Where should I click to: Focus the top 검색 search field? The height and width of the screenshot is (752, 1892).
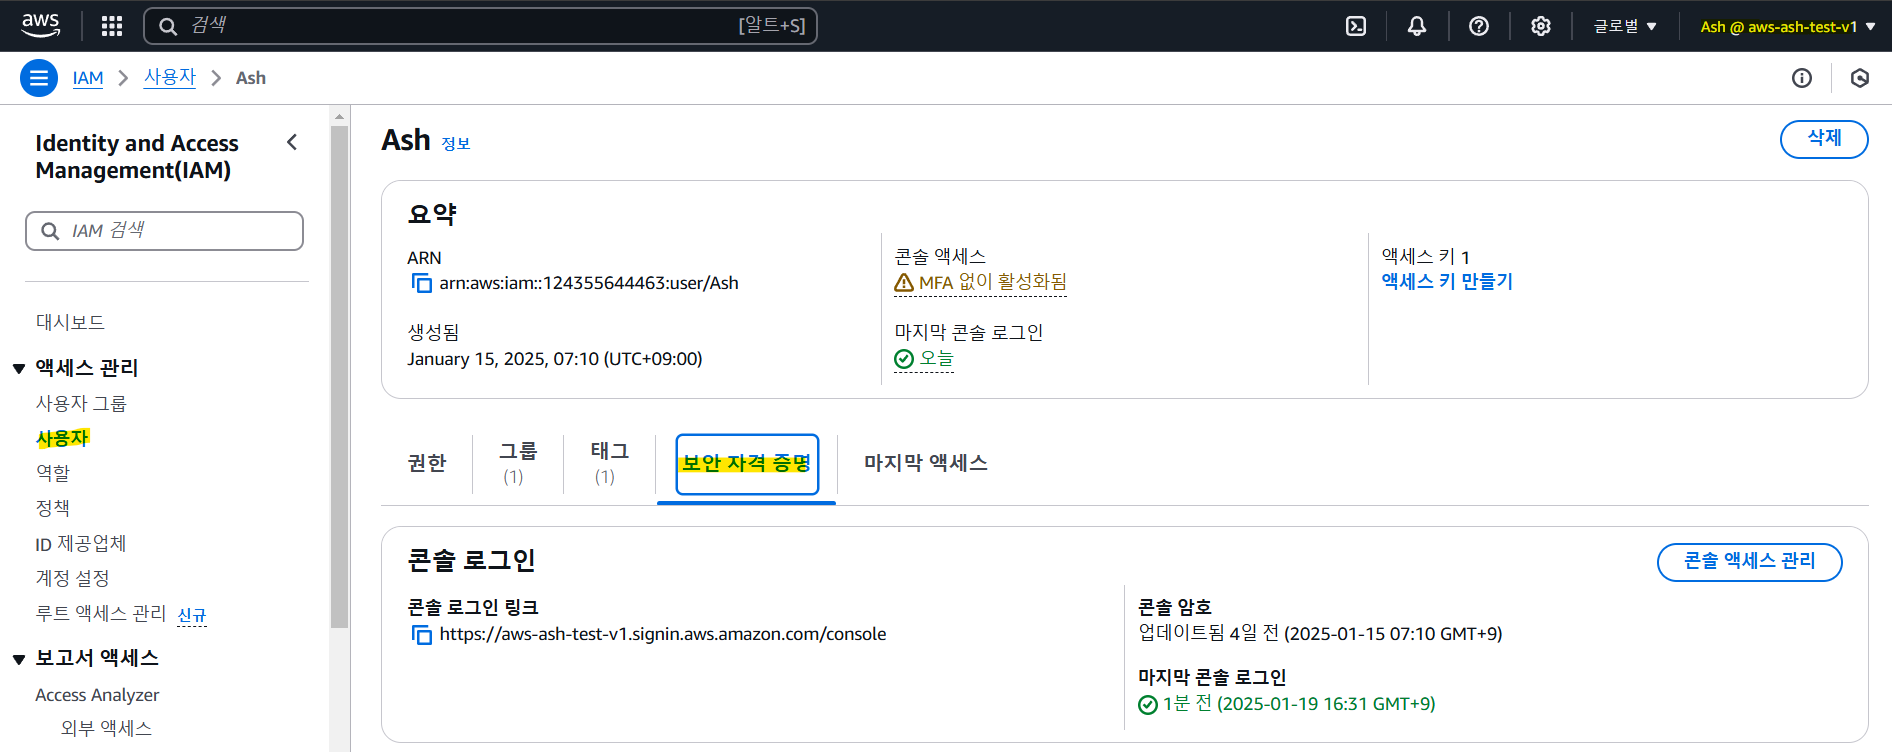tap(480, 26)
